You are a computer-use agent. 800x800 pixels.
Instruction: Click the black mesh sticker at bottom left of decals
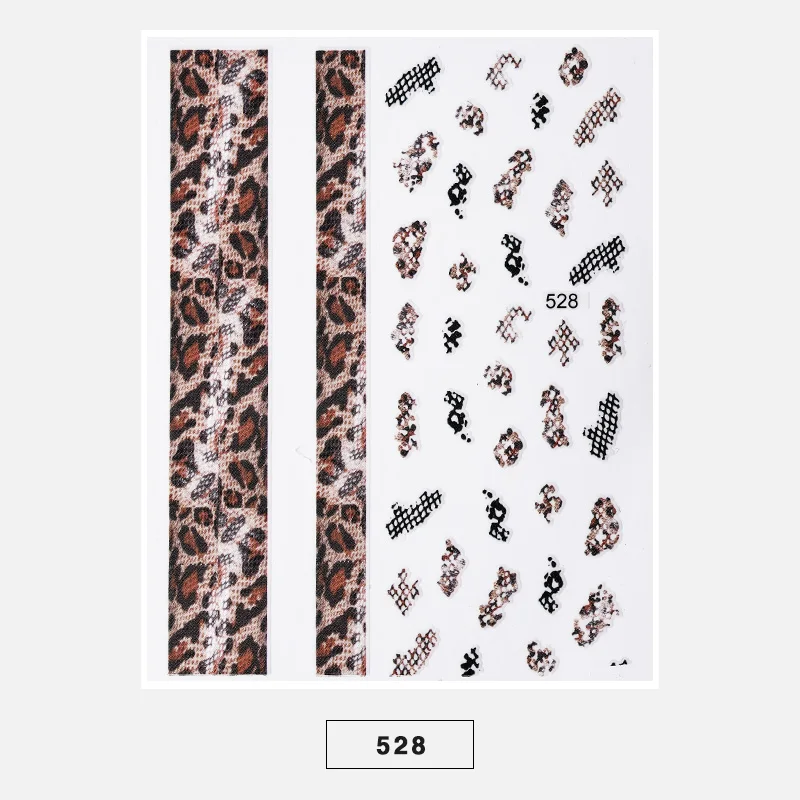(x=414, y=515)
